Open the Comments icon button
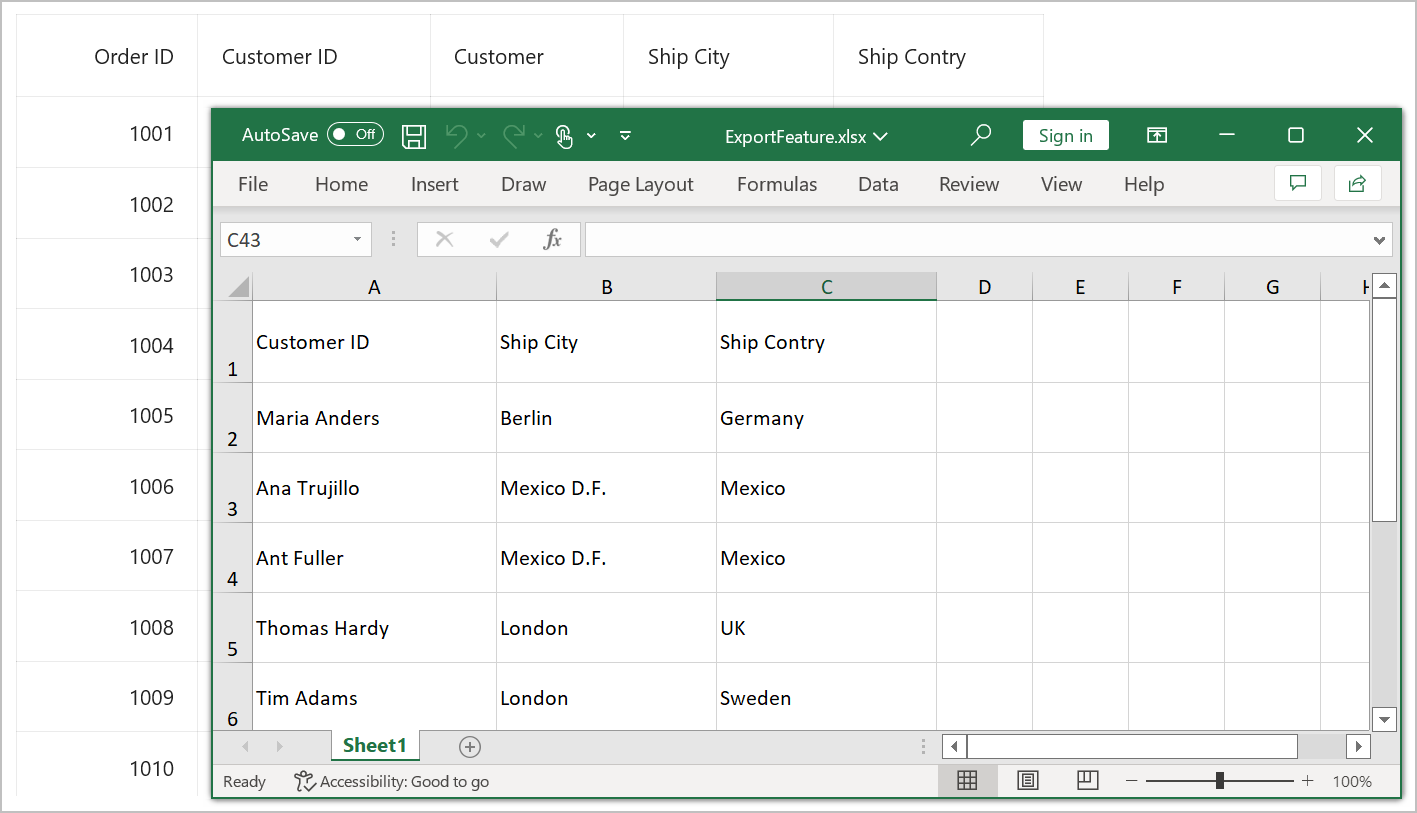 click(x=1298, y=183)
